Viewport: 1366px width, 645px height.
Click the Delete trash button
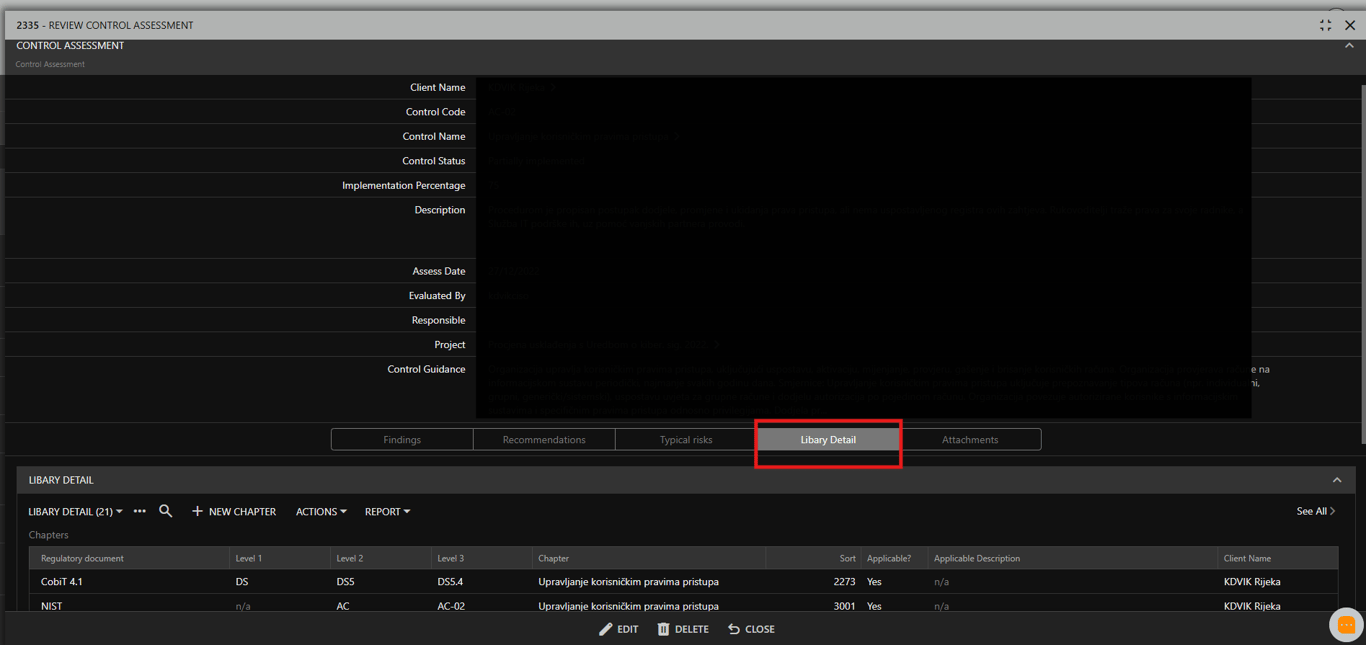(x=683, y=629)
